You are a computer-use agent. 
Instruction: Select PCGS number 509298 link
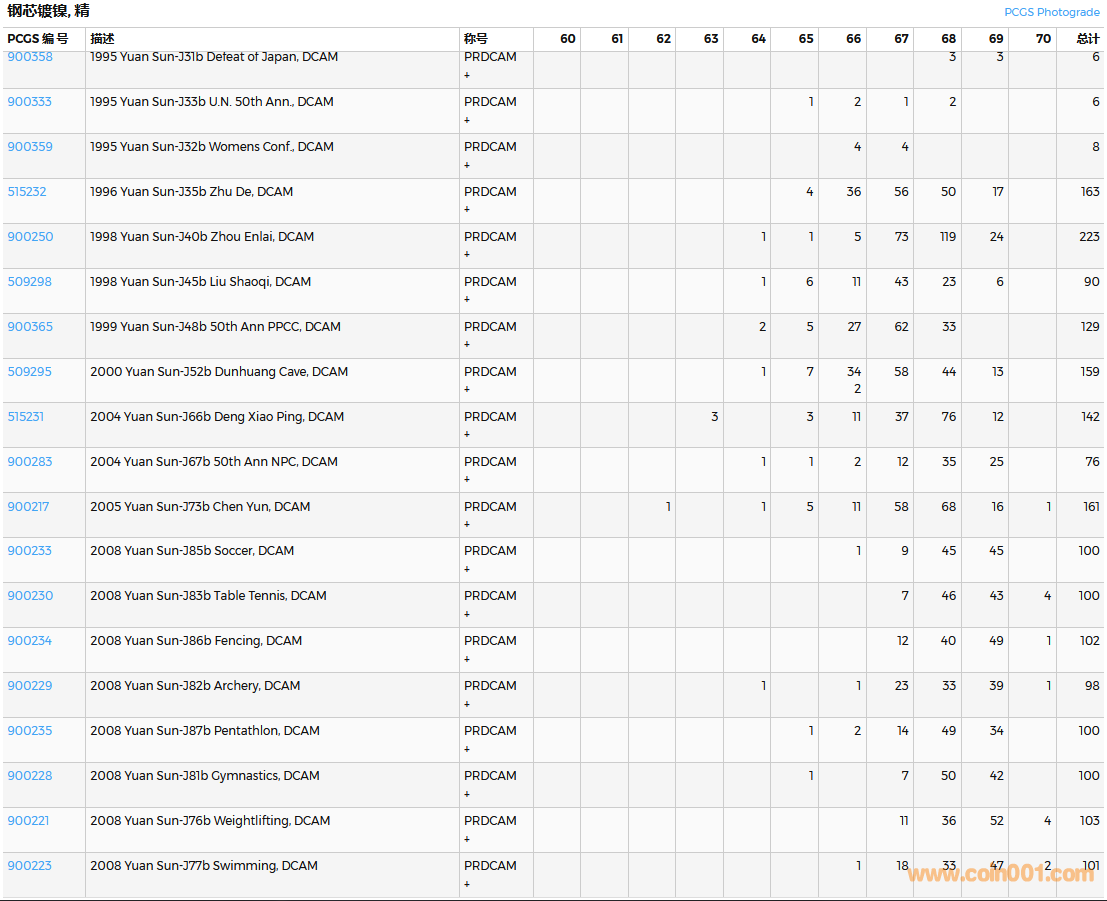[30, 282]
